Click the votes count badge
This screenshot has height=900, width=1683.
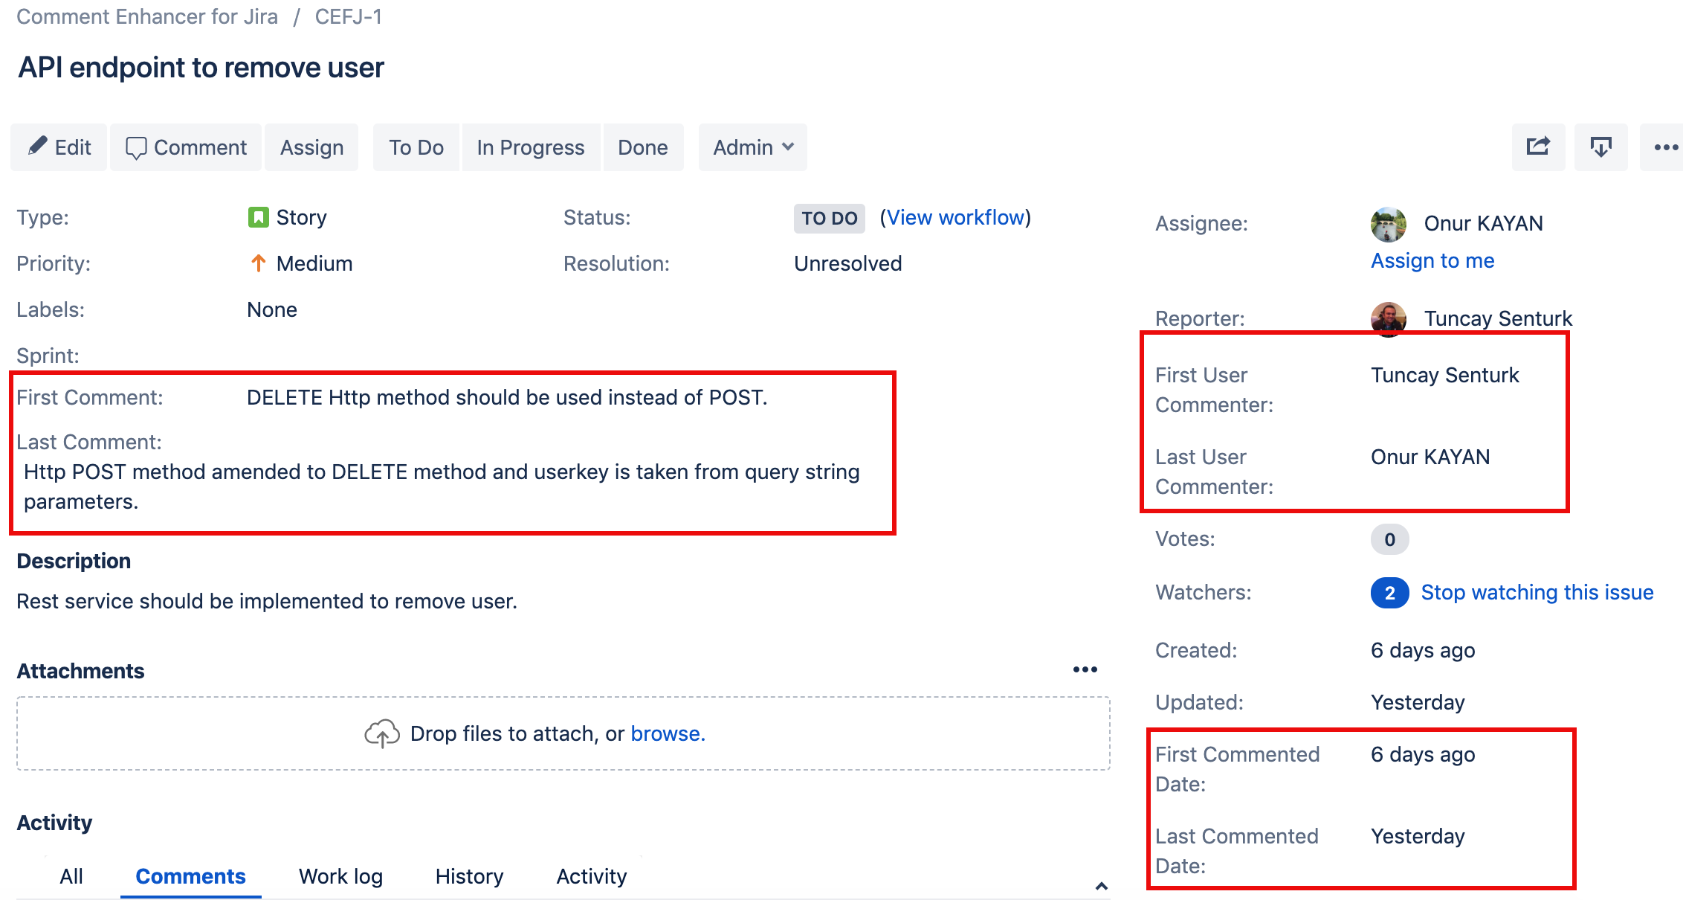pyautogui.click(x=1390, y=540)
